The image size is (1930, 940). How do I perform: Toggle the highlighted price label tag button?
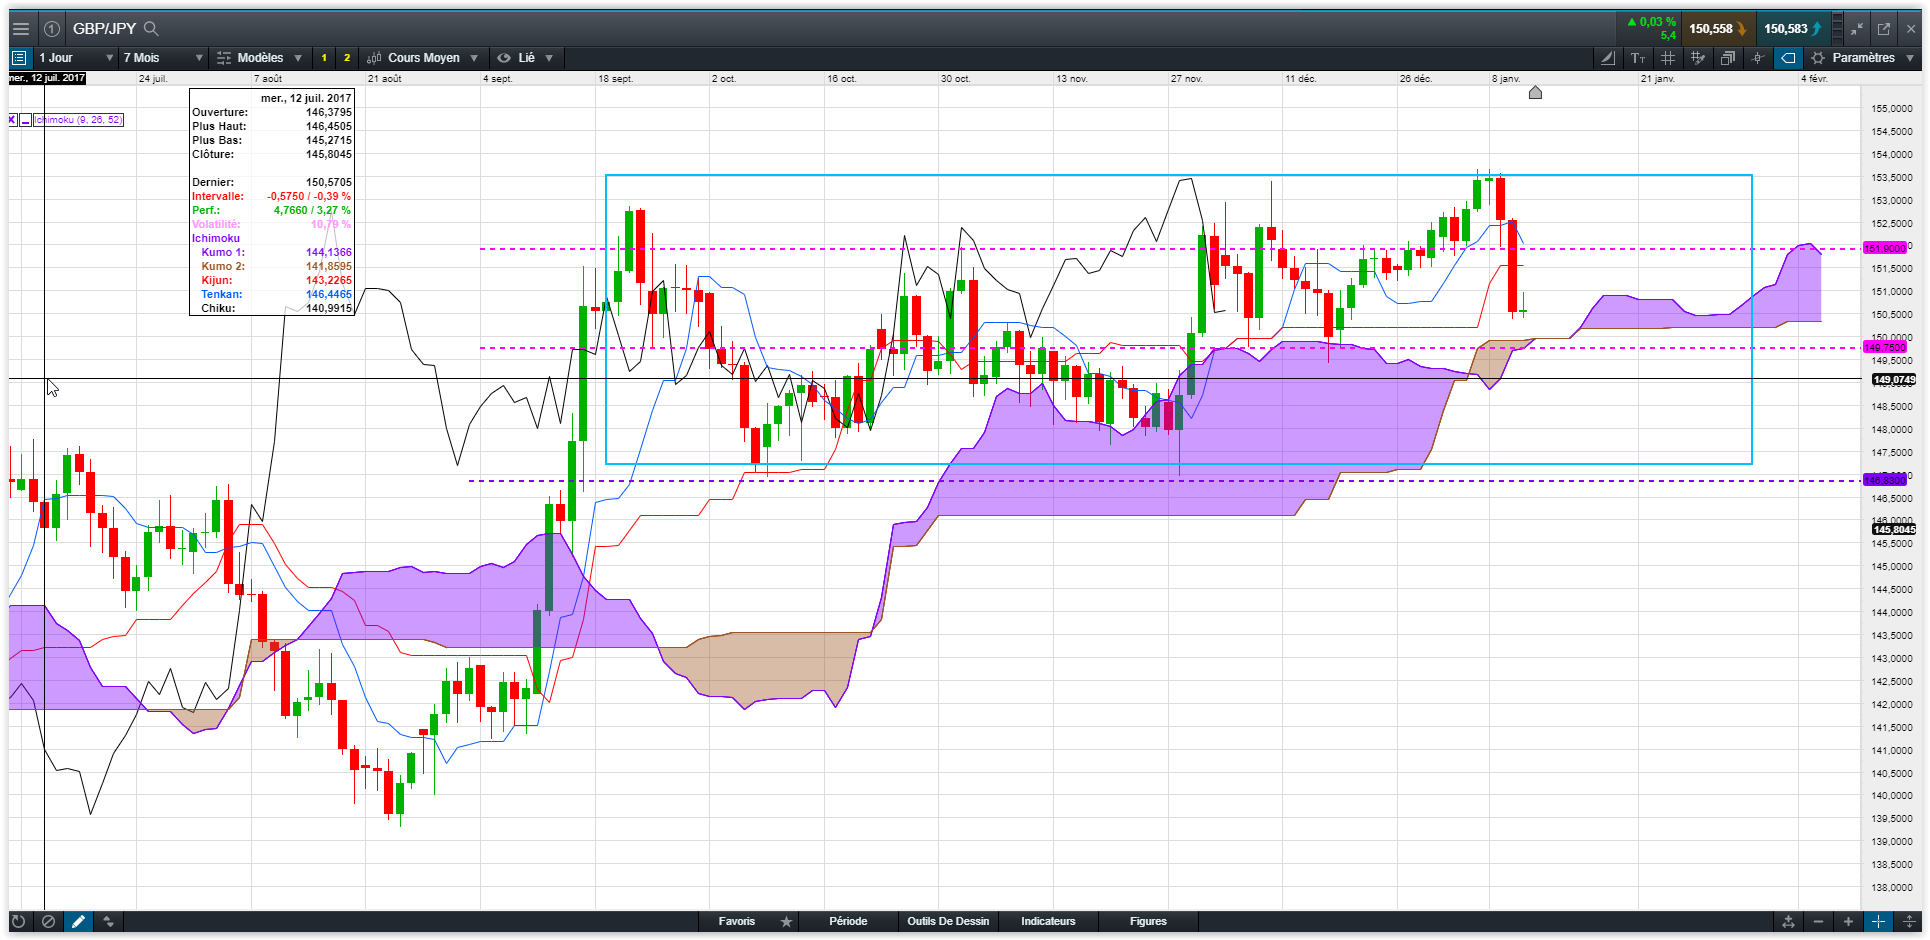1788,58
